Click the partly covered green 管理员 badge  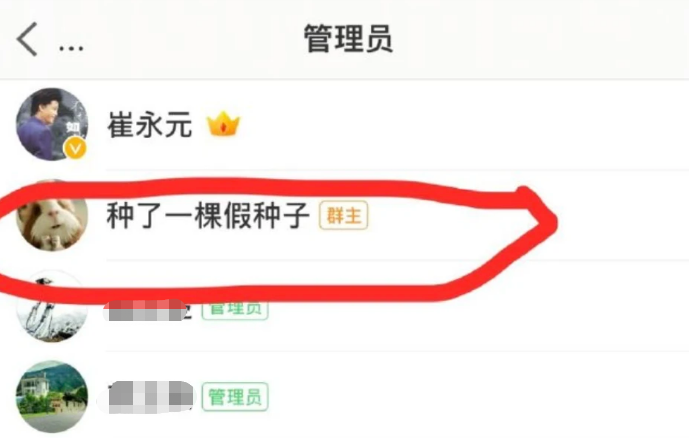pos(235,310)
